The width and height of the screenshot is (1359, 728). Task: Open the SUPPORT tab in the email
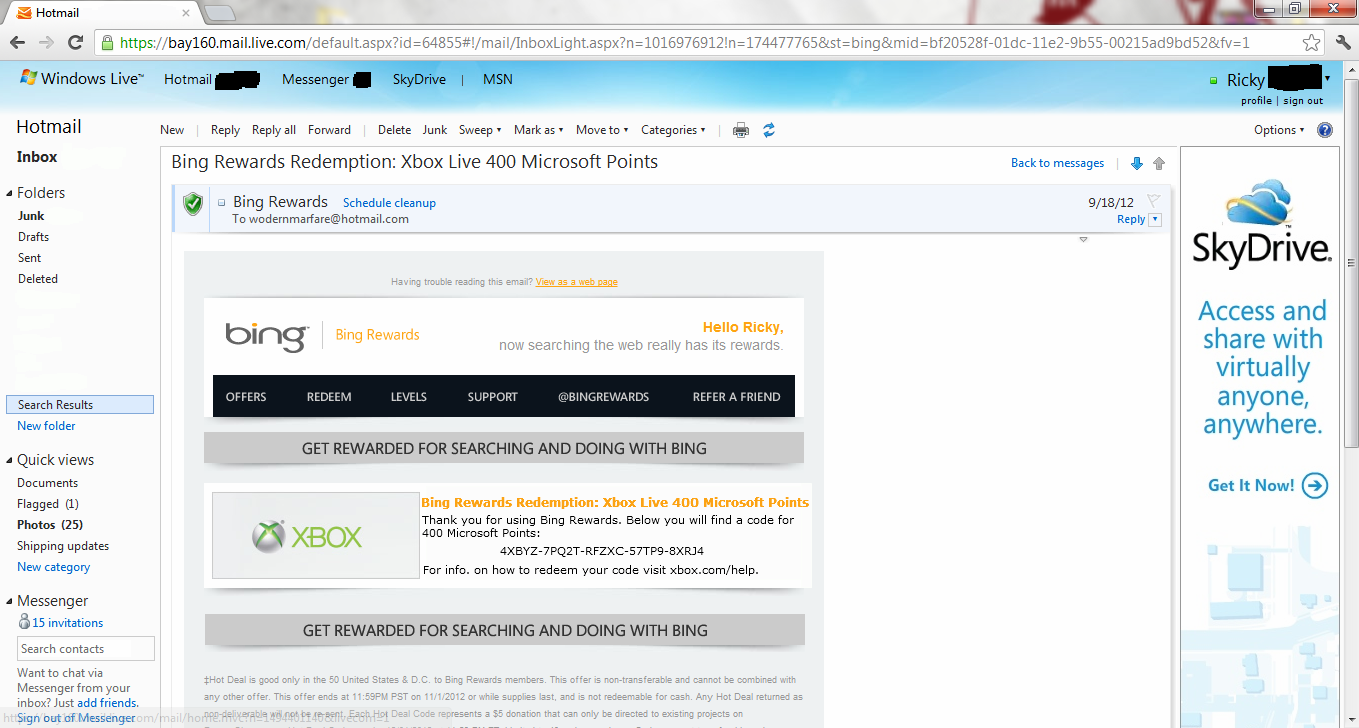tap(492, 397)
